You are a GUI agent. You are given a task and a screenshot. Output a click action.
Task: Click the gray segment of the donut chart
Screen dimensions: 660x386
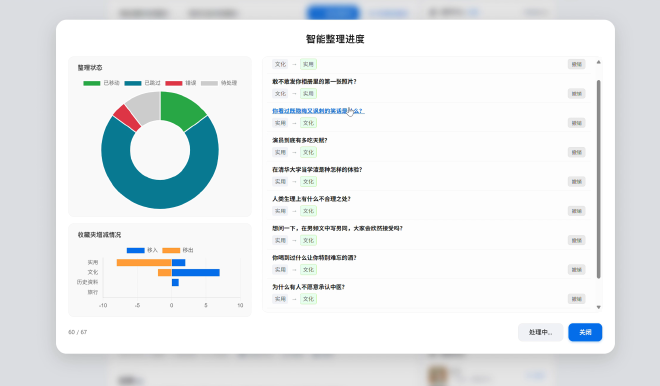coord(146,107)
